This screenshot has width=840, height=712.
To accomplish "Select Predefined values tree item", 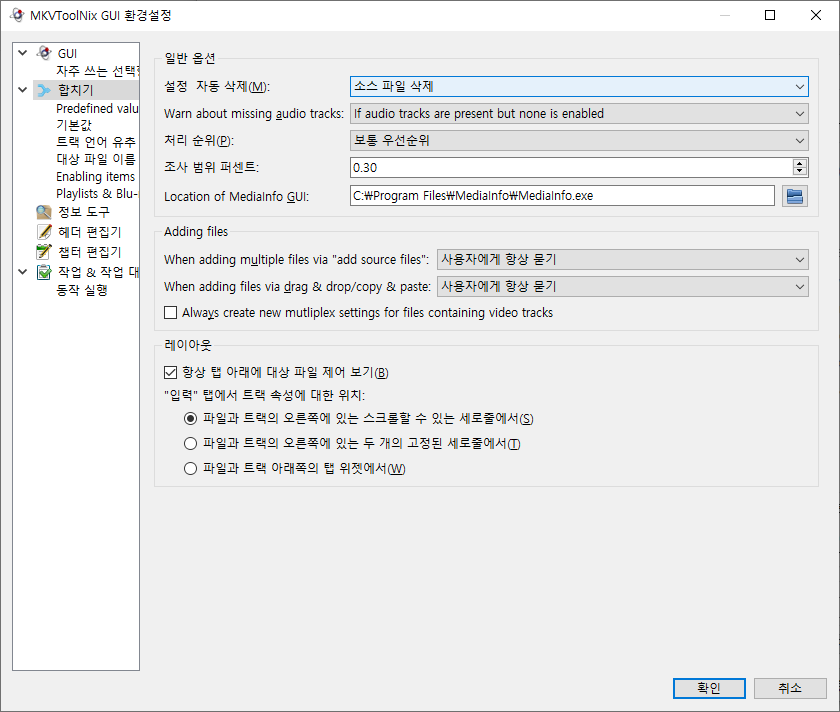I will click(x=98, y=109).
